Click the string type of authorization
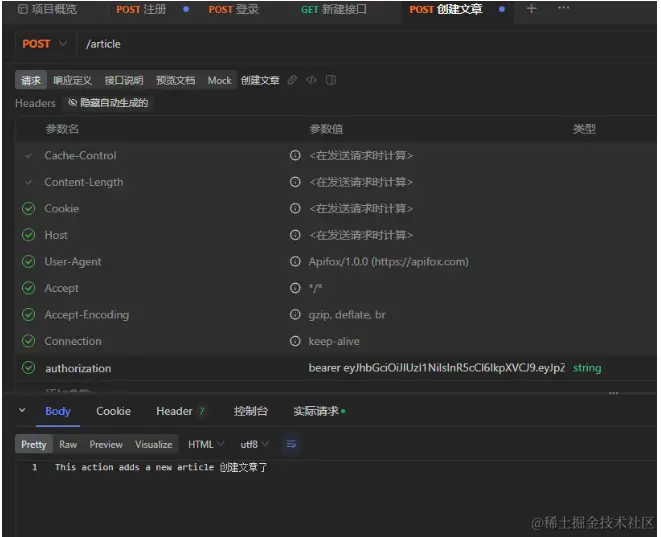The width and height of the screenshot is (661, 537). tap(587, 368)
